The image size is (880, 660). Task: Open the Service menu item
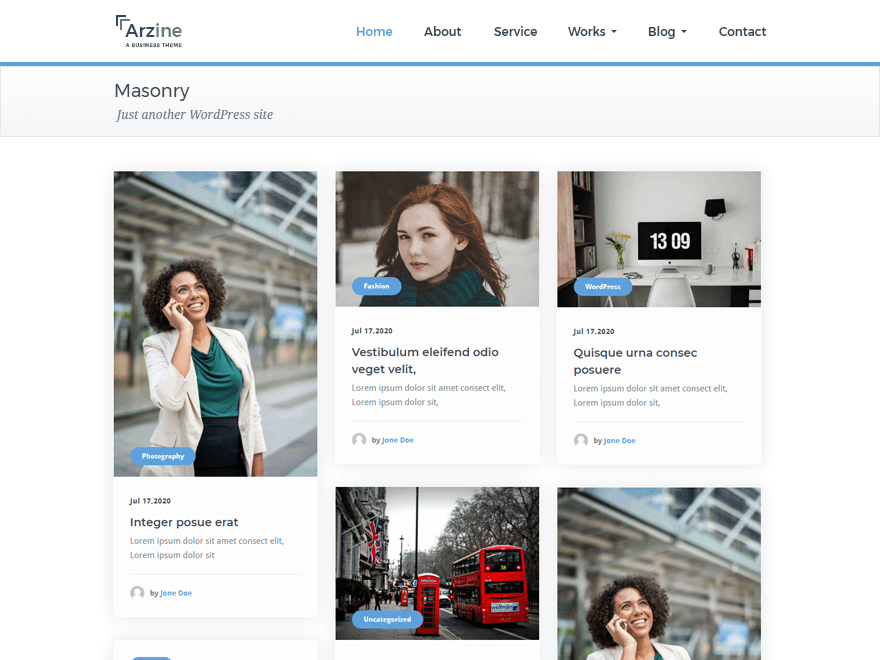tap(515, 31)
